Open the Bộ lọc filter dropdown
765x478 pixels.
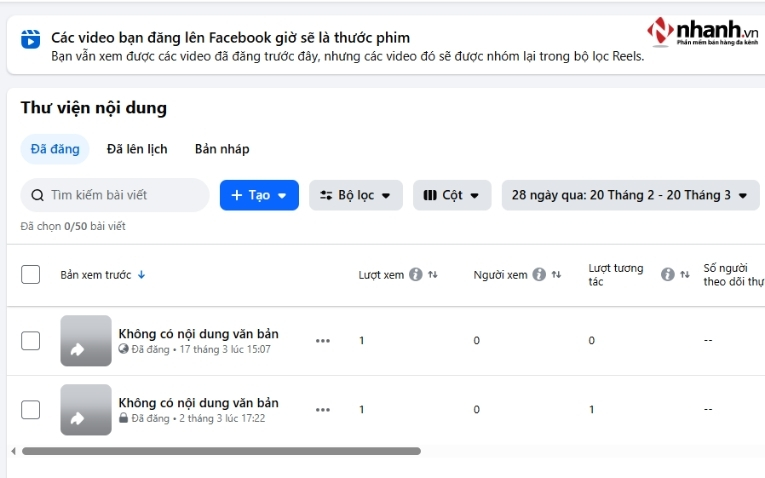pyautogui.click(x=356, y=195)
